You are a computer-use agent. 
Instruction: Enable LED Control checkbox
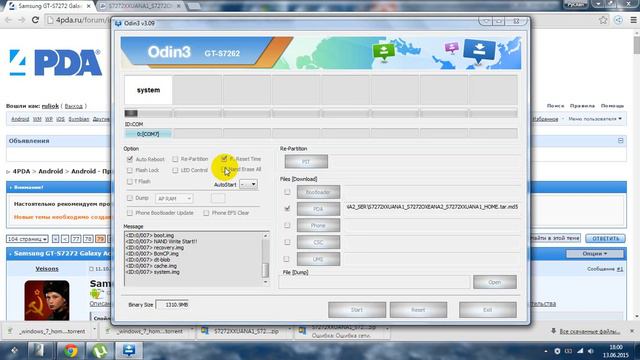(175, 170)
